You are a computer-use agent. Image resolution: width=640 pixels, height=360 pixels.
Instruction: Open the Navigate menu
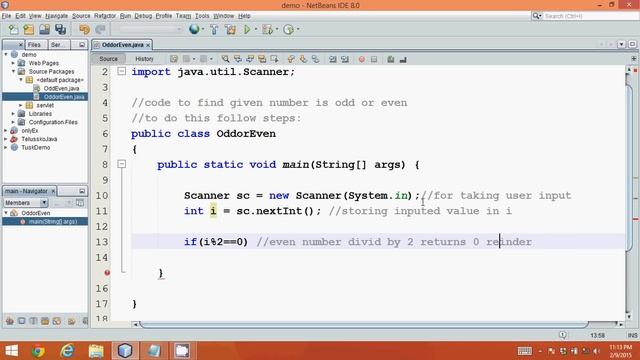[56, 16]
